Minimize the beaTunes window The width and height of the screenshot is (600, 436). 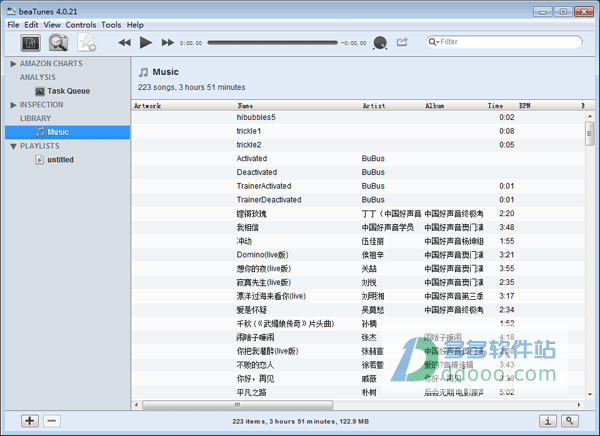[x=543, y=11]
